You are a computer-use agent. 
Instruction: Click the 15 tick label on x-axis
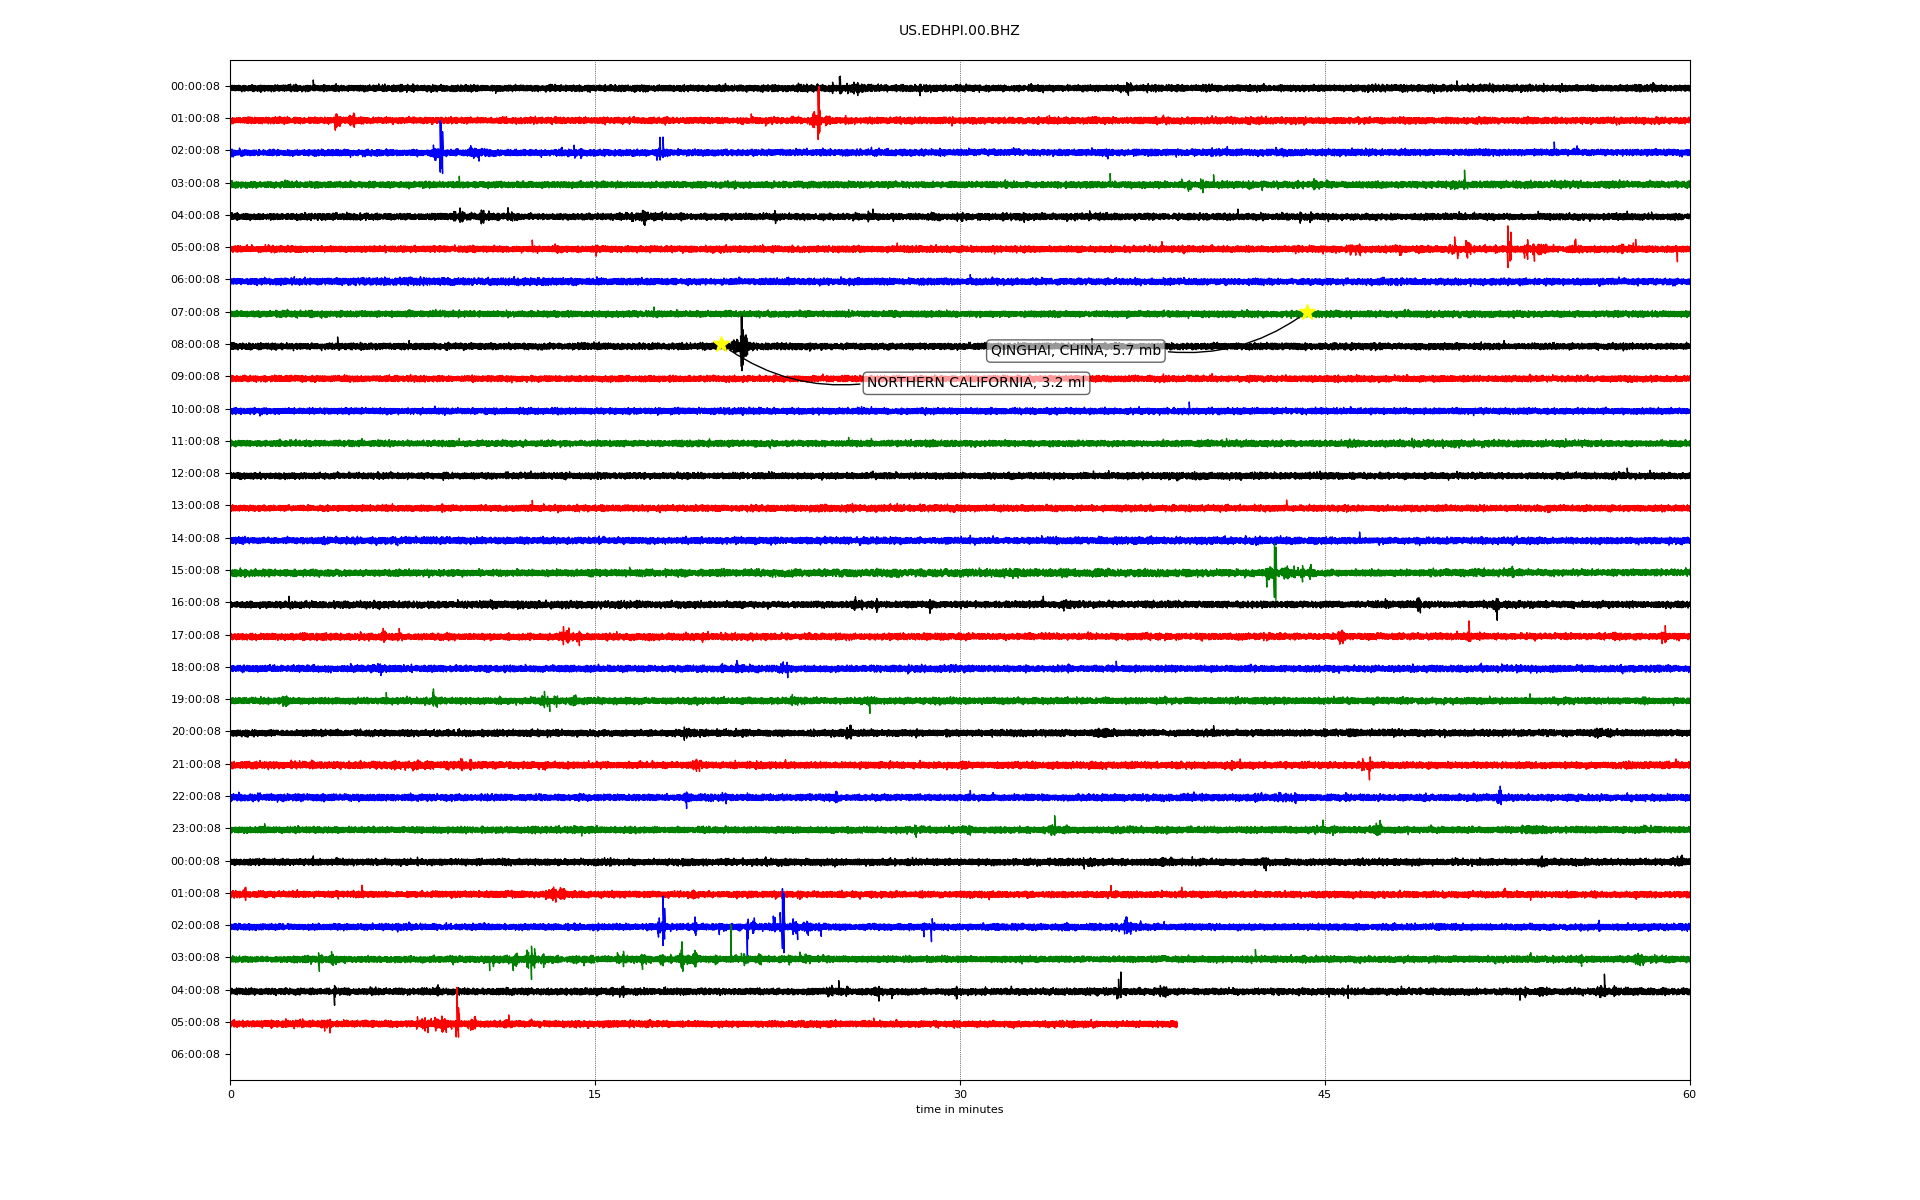coord(595,1094)
